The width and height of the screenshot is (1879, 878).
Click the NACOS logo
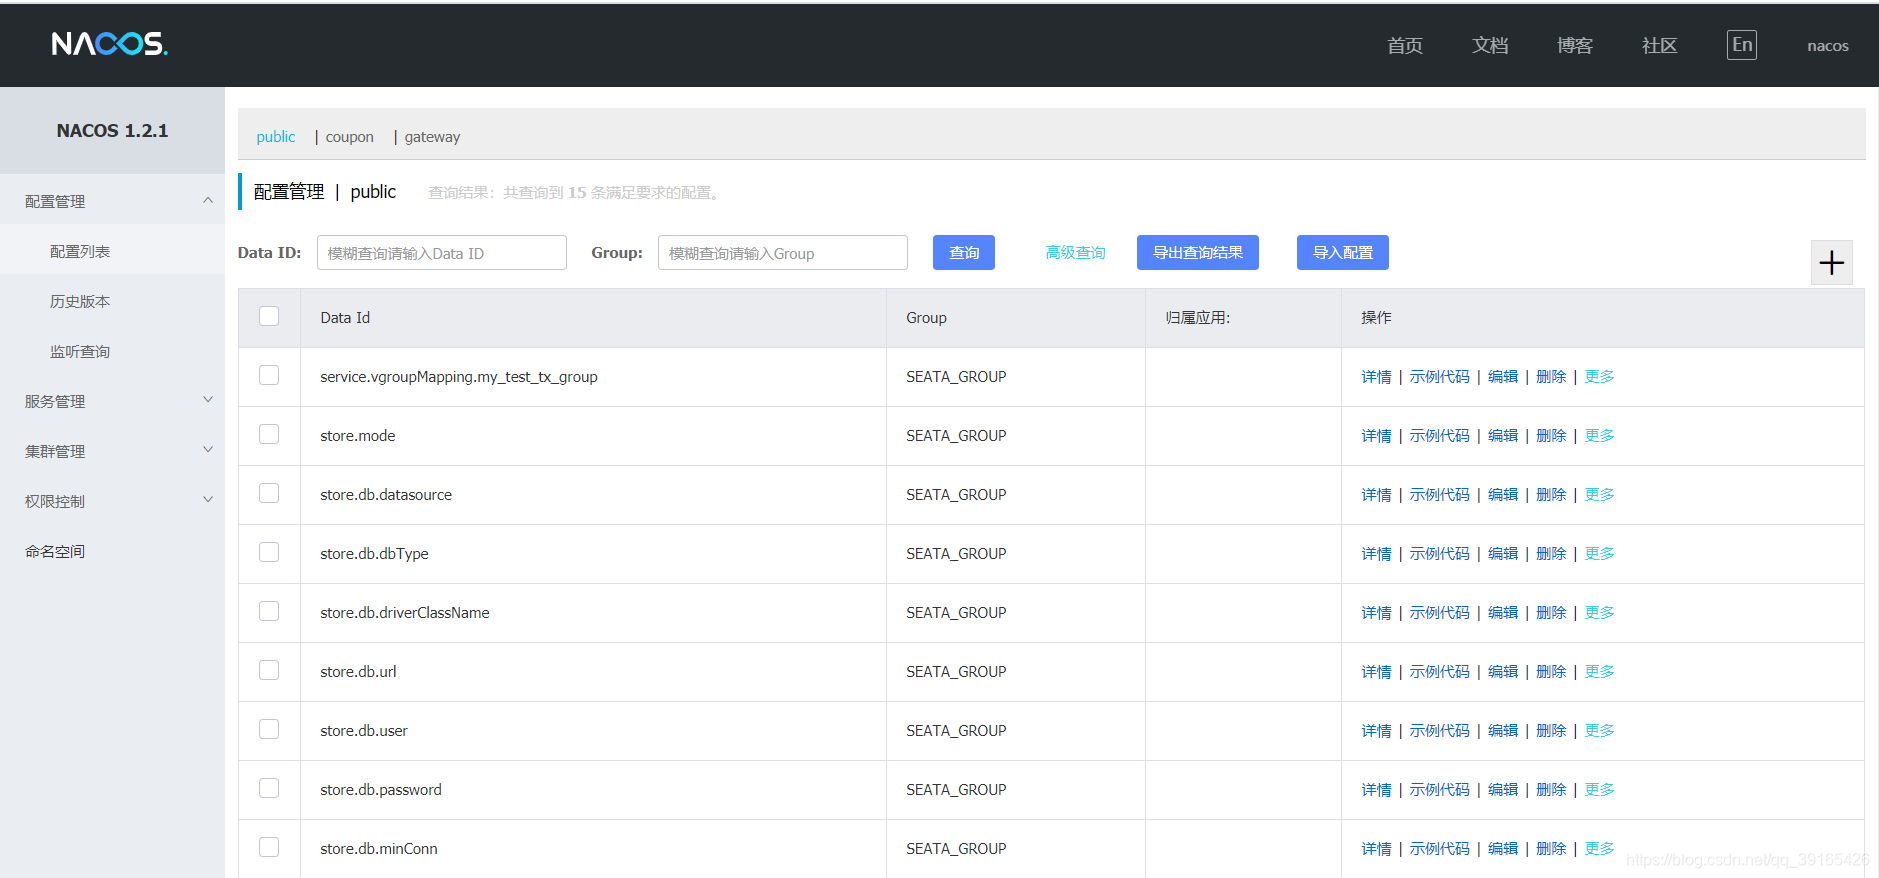(110, 44)
